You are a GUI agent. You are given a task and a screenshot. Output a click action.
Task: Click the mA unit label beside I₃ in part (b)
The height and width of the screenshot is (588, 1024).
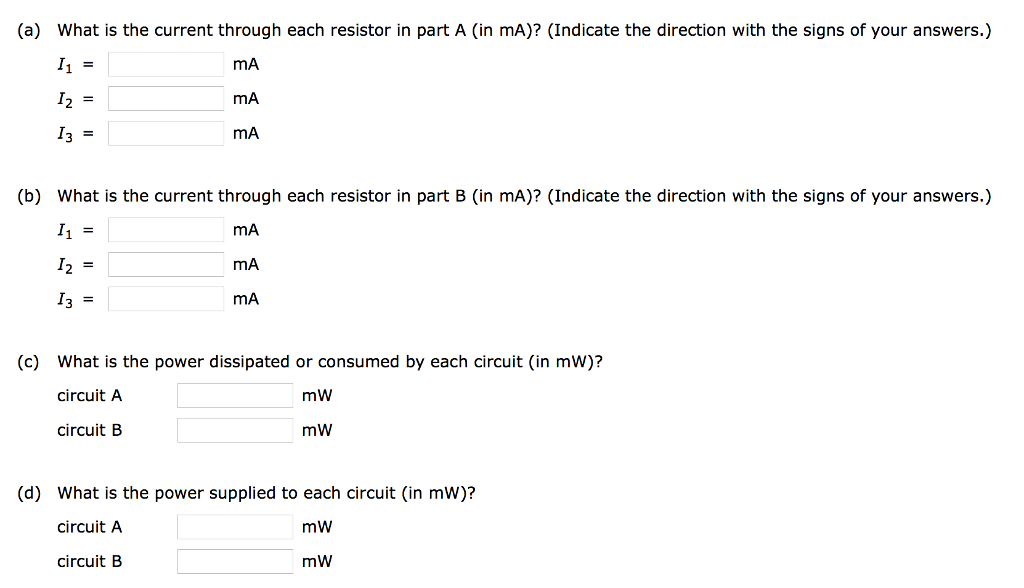tap(245, 298)
